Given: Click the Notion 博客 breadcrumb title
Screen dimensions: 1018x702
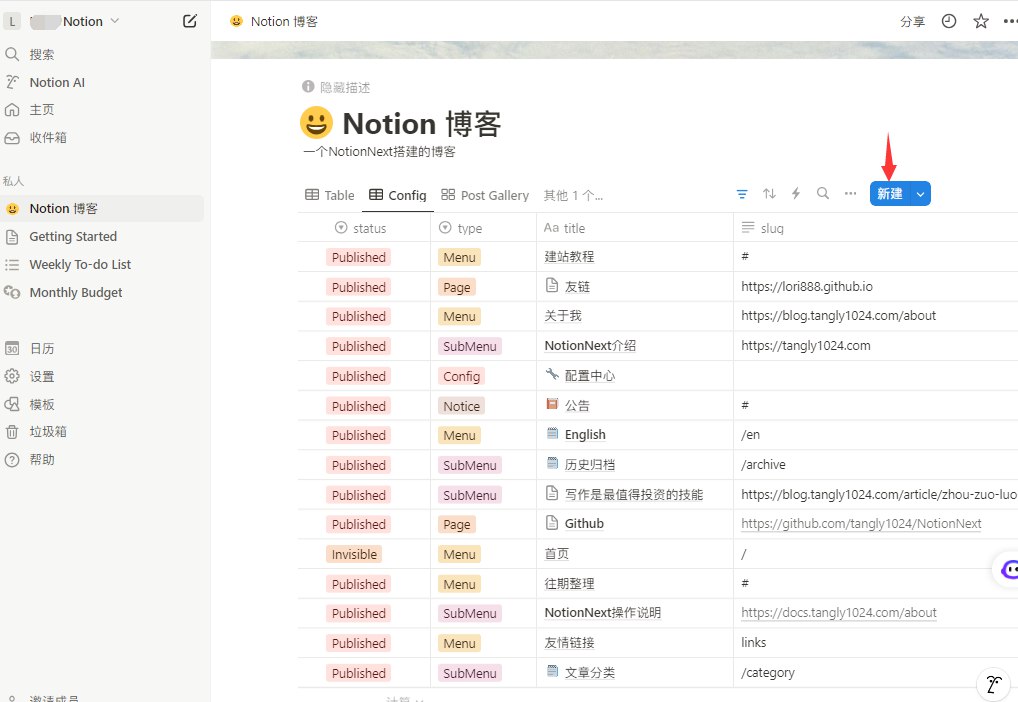Looking at the screenshot, I should [x=284, y=21].
